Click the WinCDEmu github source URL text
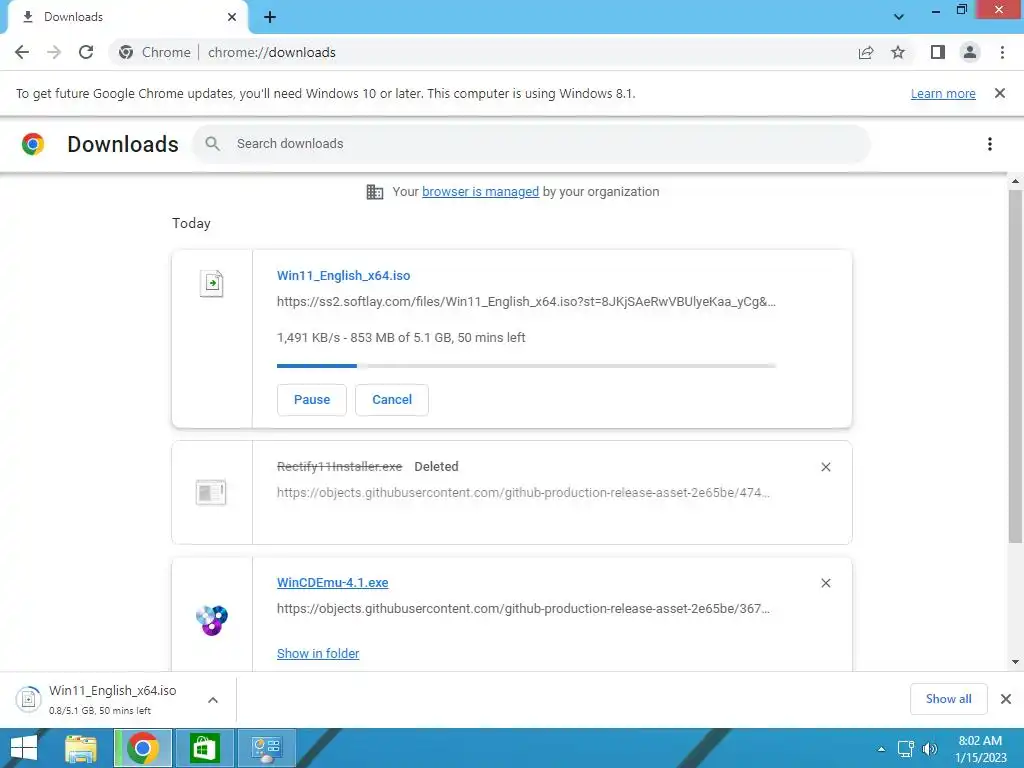 click(x=523, y=609)
